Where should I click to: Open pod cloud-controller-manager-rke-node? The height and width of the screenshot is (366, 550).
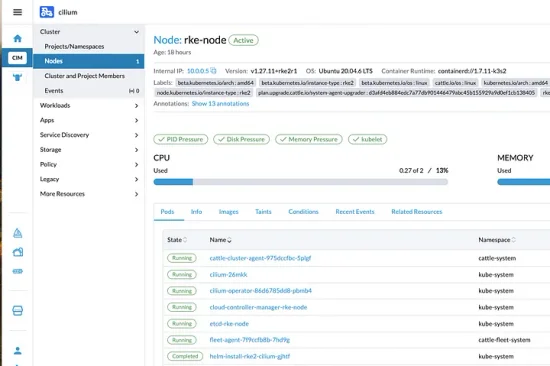pos(258,307)
